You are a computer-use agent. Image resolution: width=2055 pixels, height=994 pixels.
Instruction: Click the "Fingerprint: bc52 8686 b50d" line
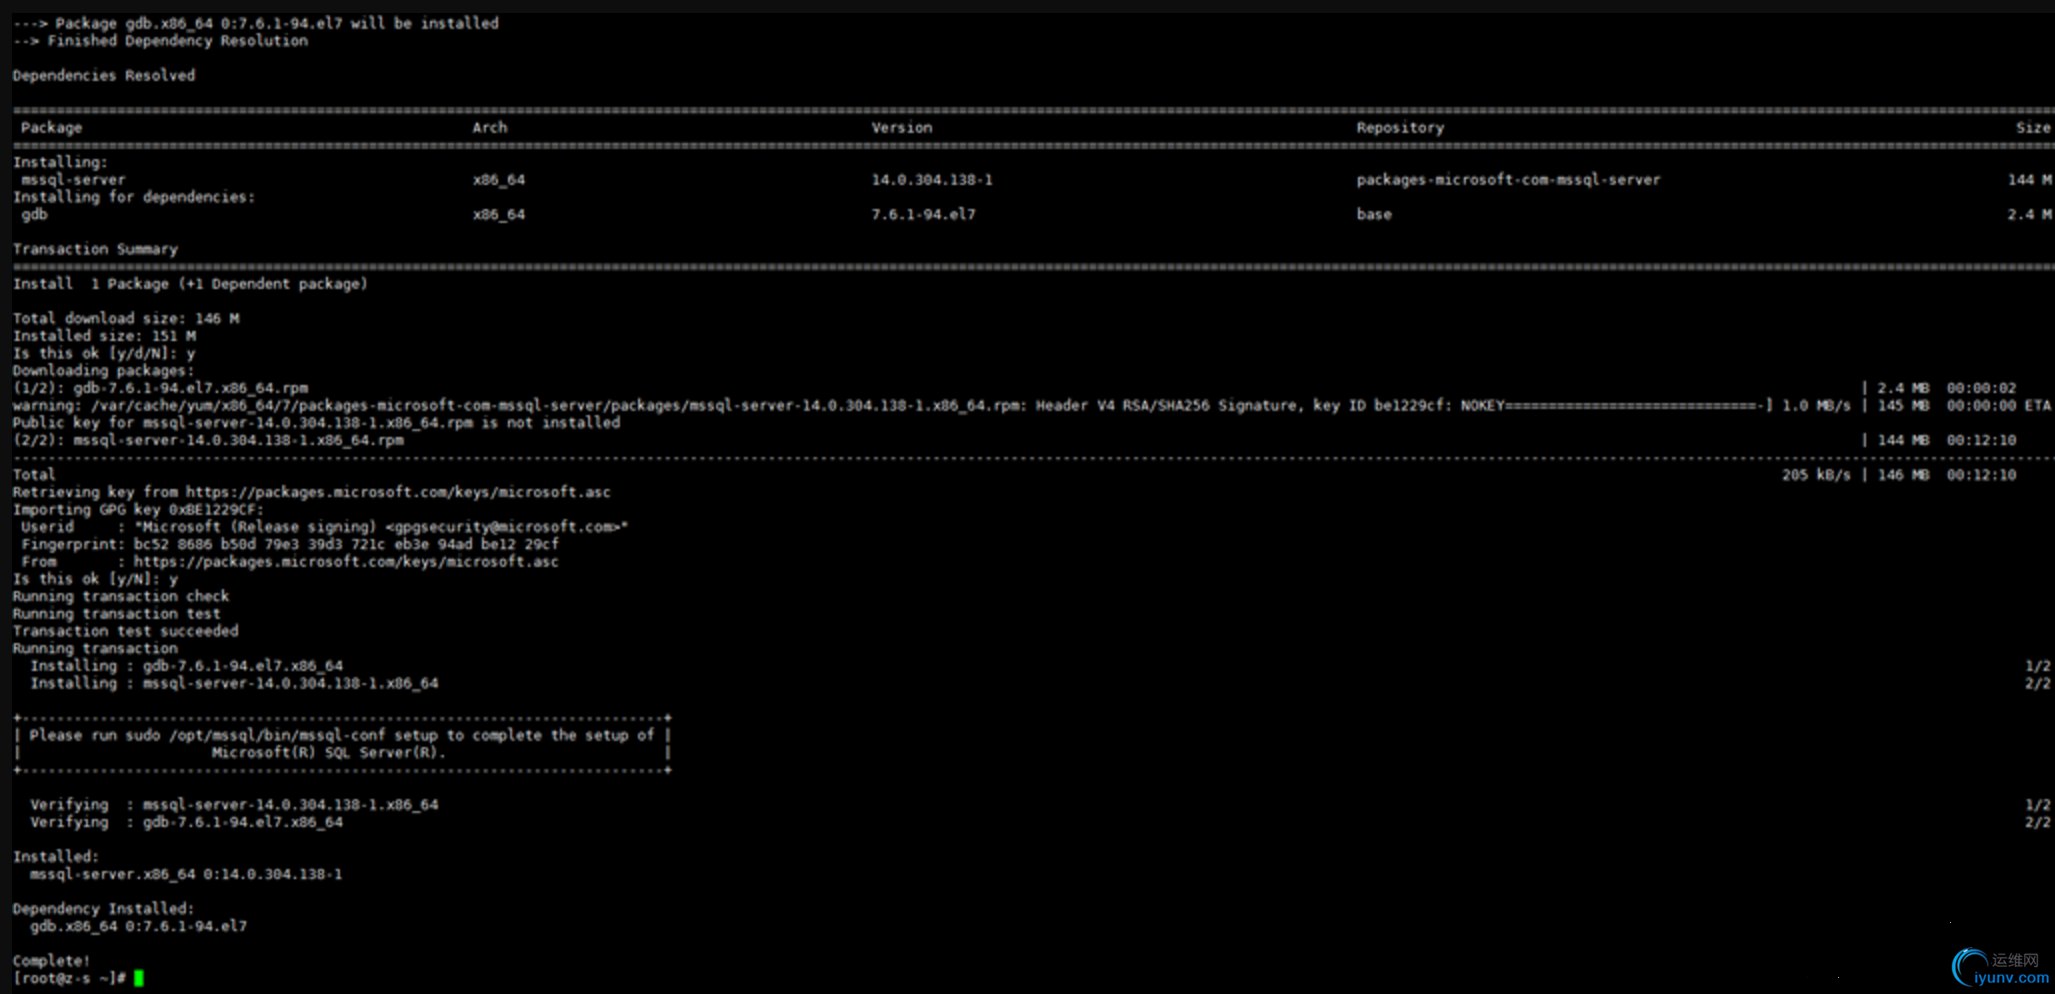pyautogui.click(x=290, y=544)
